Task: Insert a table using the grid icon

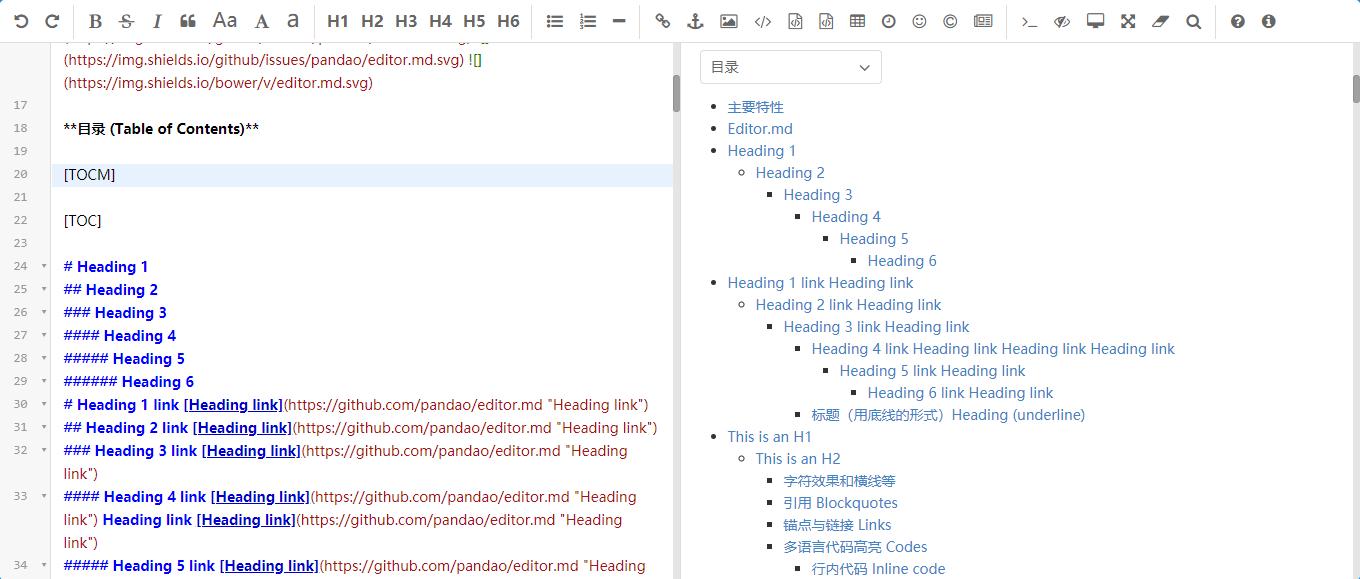Action: pos(857,21)
